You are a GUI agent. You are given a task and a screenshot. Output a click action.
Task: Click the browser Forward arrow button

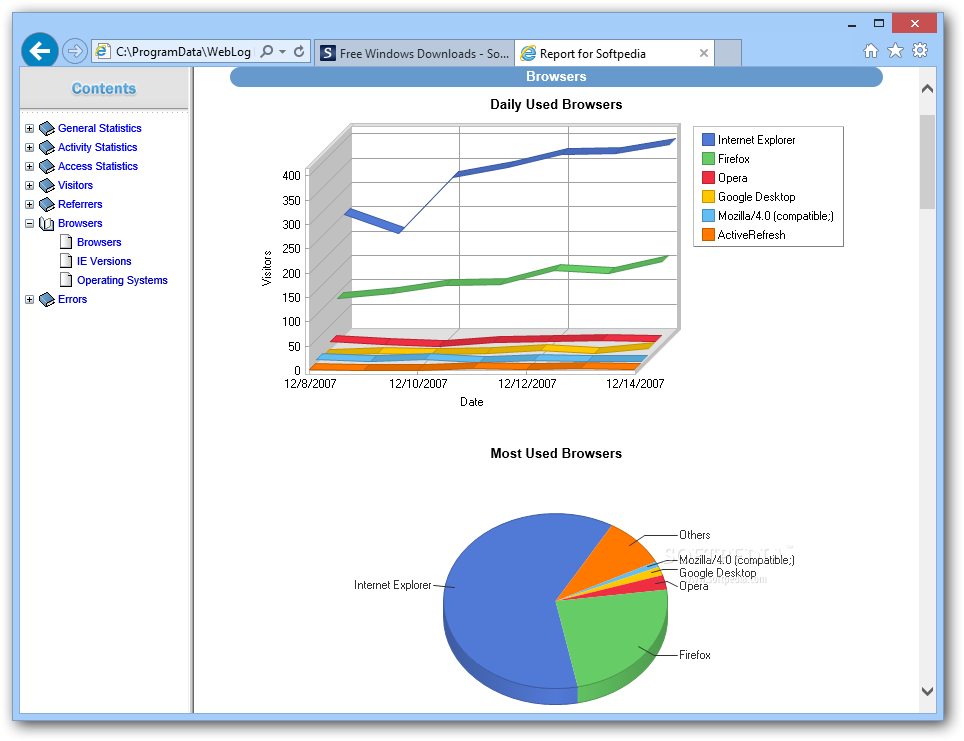pyautogui.click(x=74, y=51)
